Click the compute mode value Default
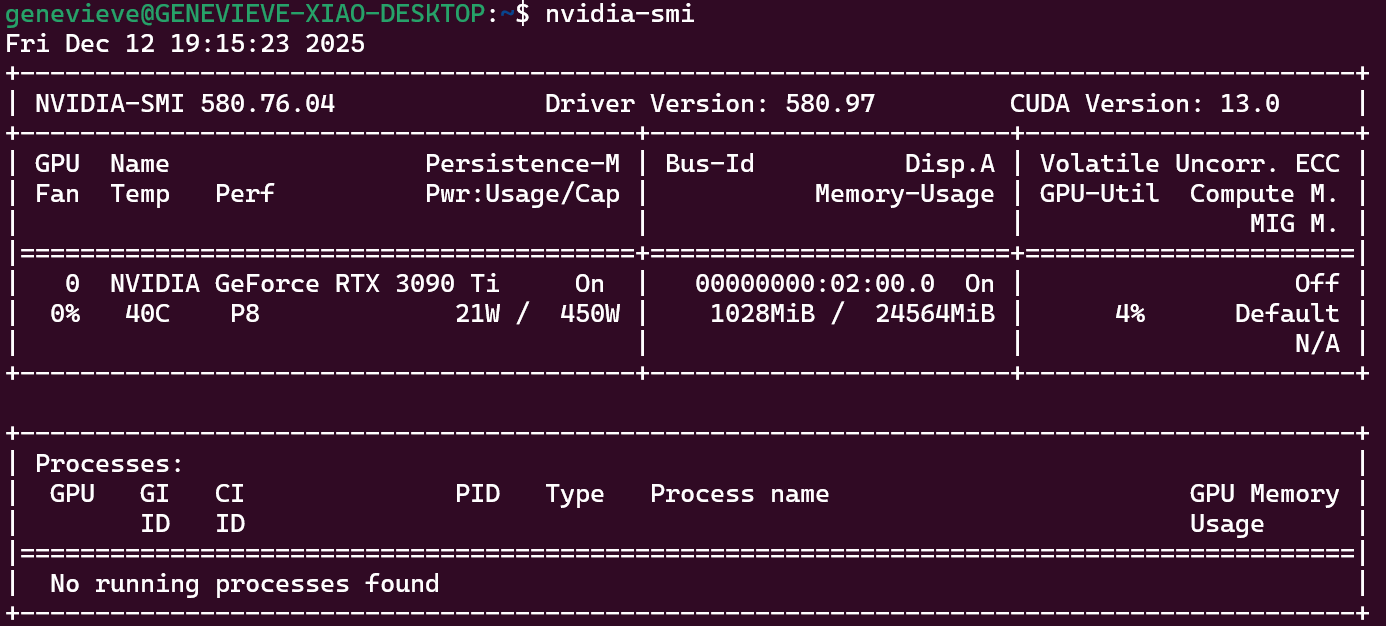The height and width of the screenshot is (626, 1386). point(1288,314)
